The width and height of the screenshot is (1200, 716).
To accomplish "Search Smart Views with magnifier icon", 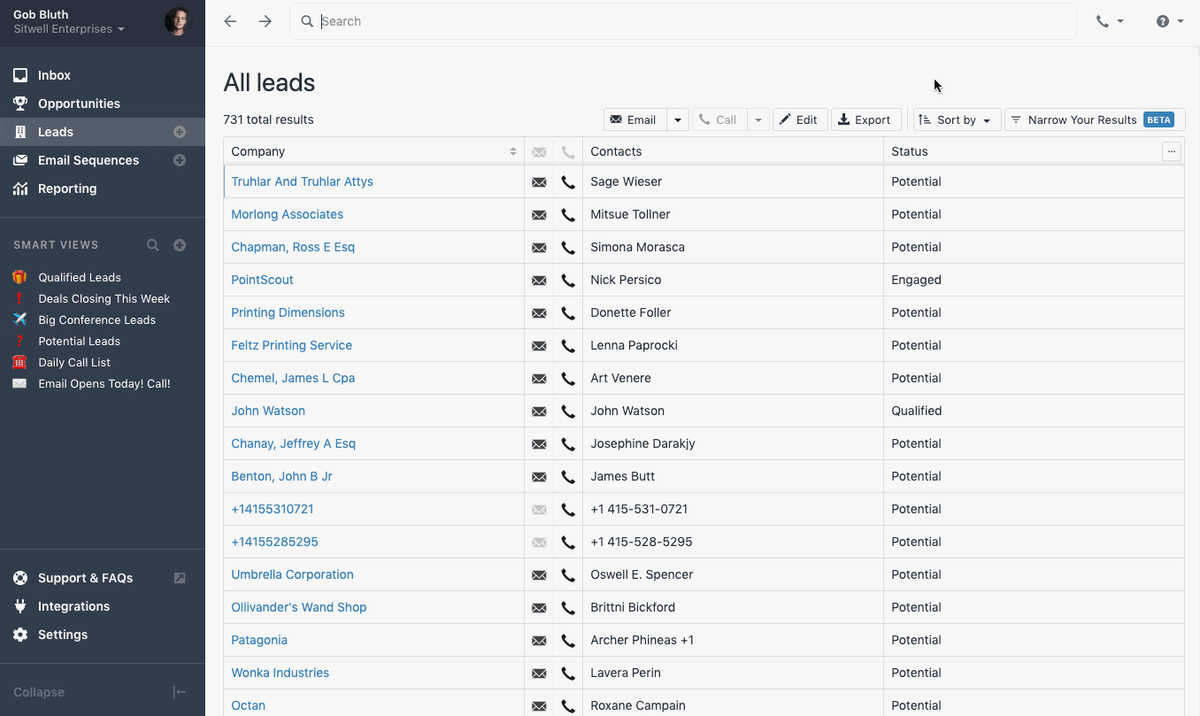I will (153, 245).
